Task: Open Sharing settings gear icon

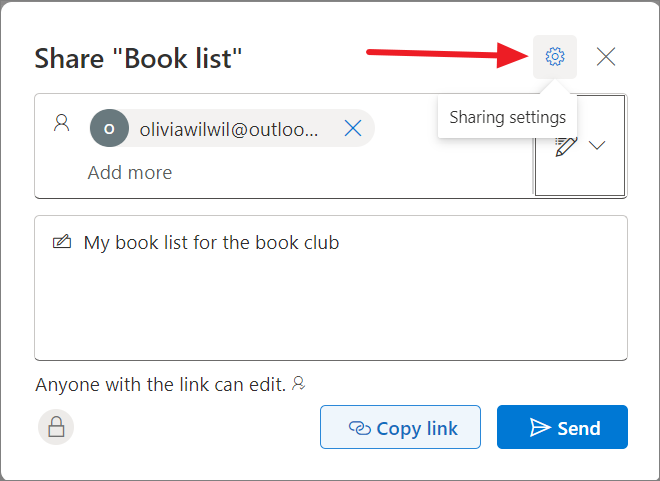Action: coord(555,57)
